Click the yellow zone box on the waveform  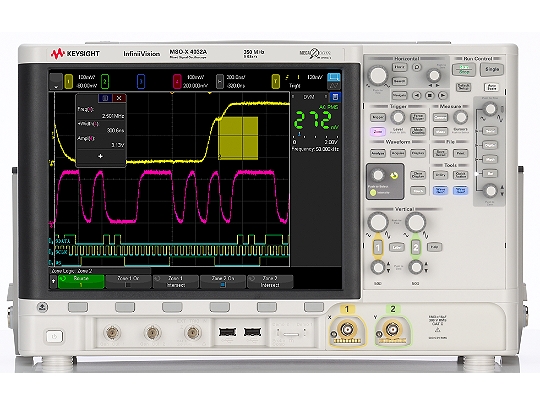239,138
